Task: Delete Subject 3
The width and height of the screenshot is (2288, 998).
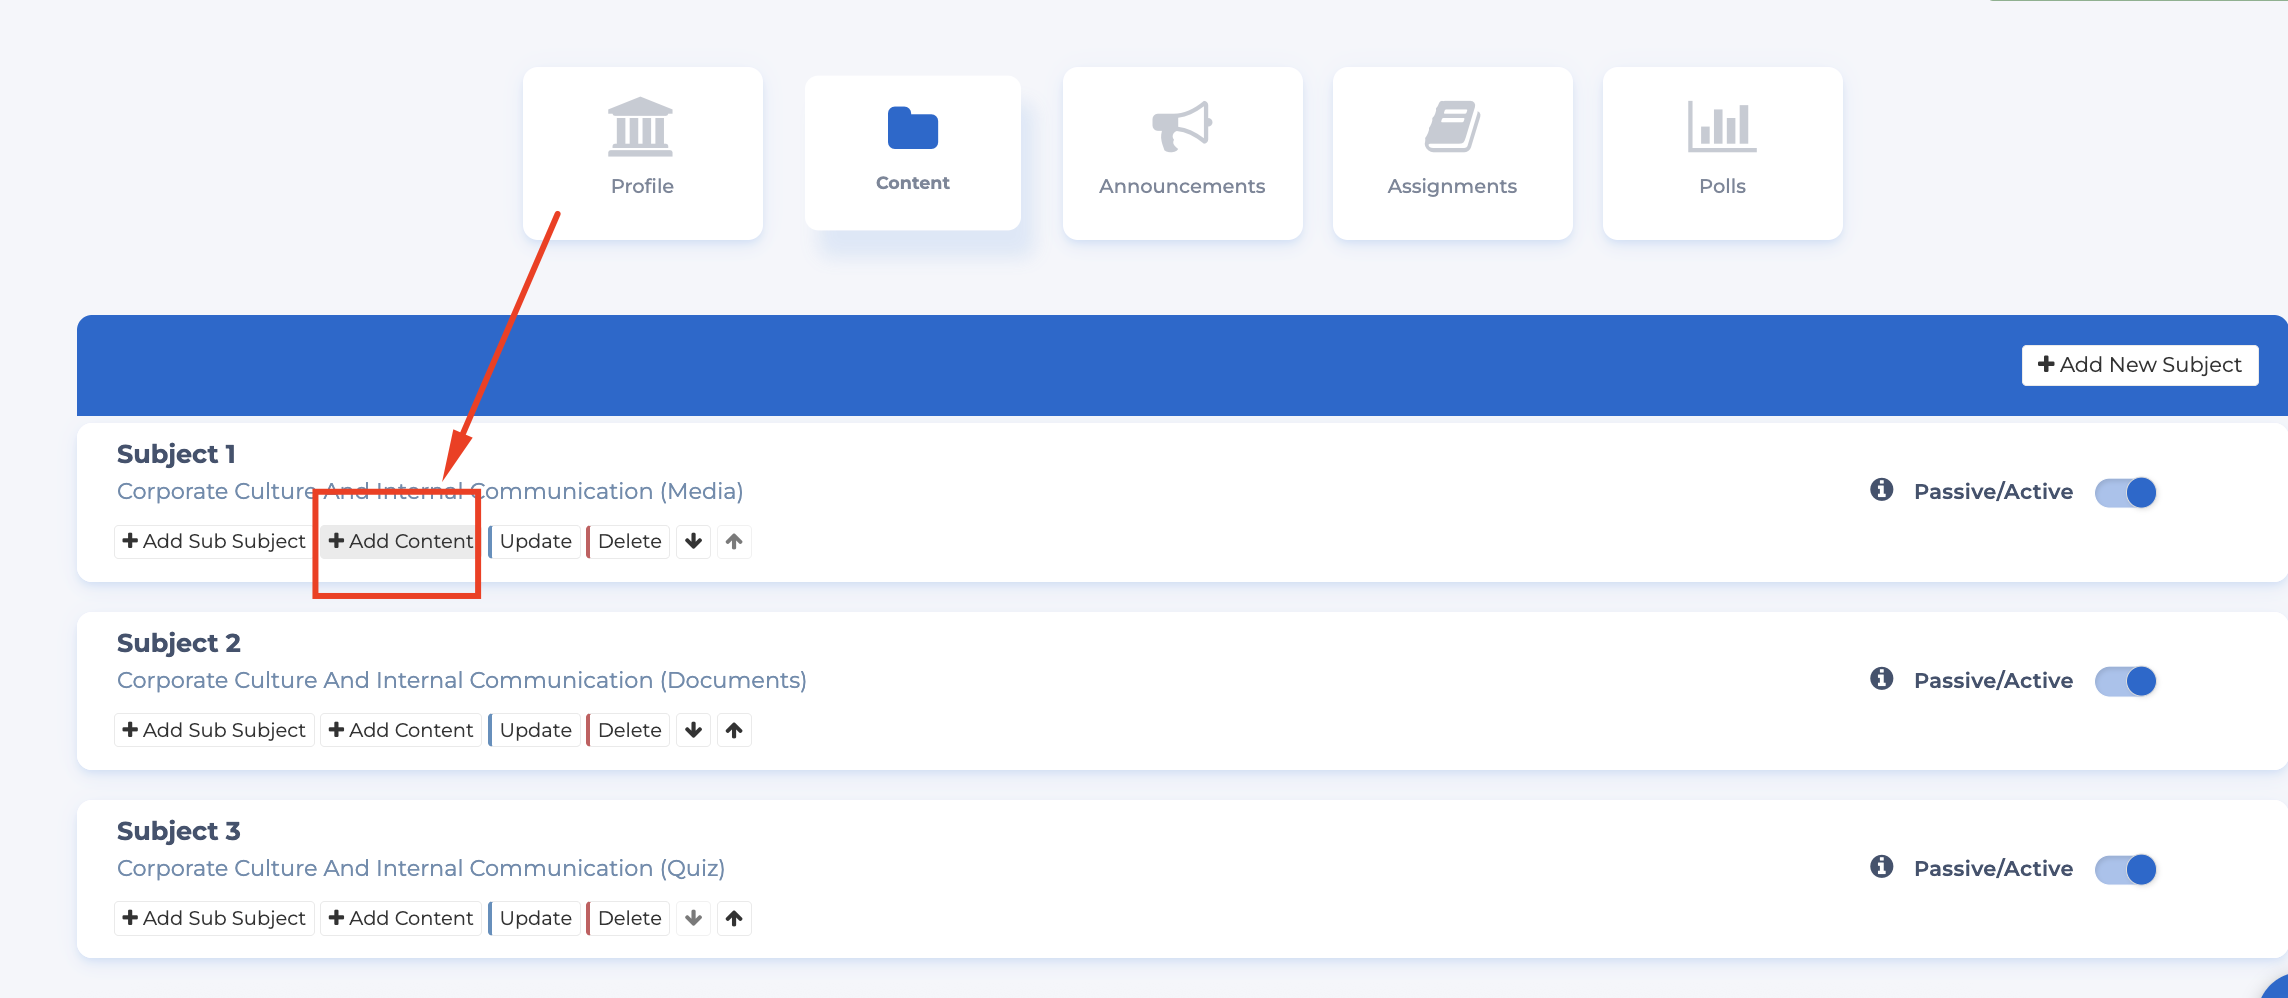Action: [x=628, y=918]
